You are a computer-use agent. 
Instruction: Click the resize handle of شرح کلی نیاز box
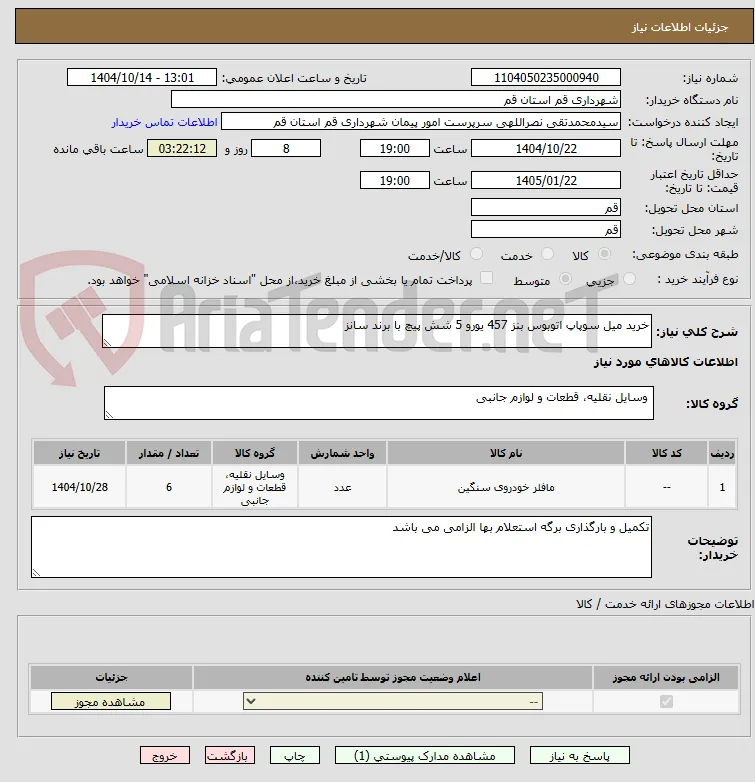(x=107, y=343)
